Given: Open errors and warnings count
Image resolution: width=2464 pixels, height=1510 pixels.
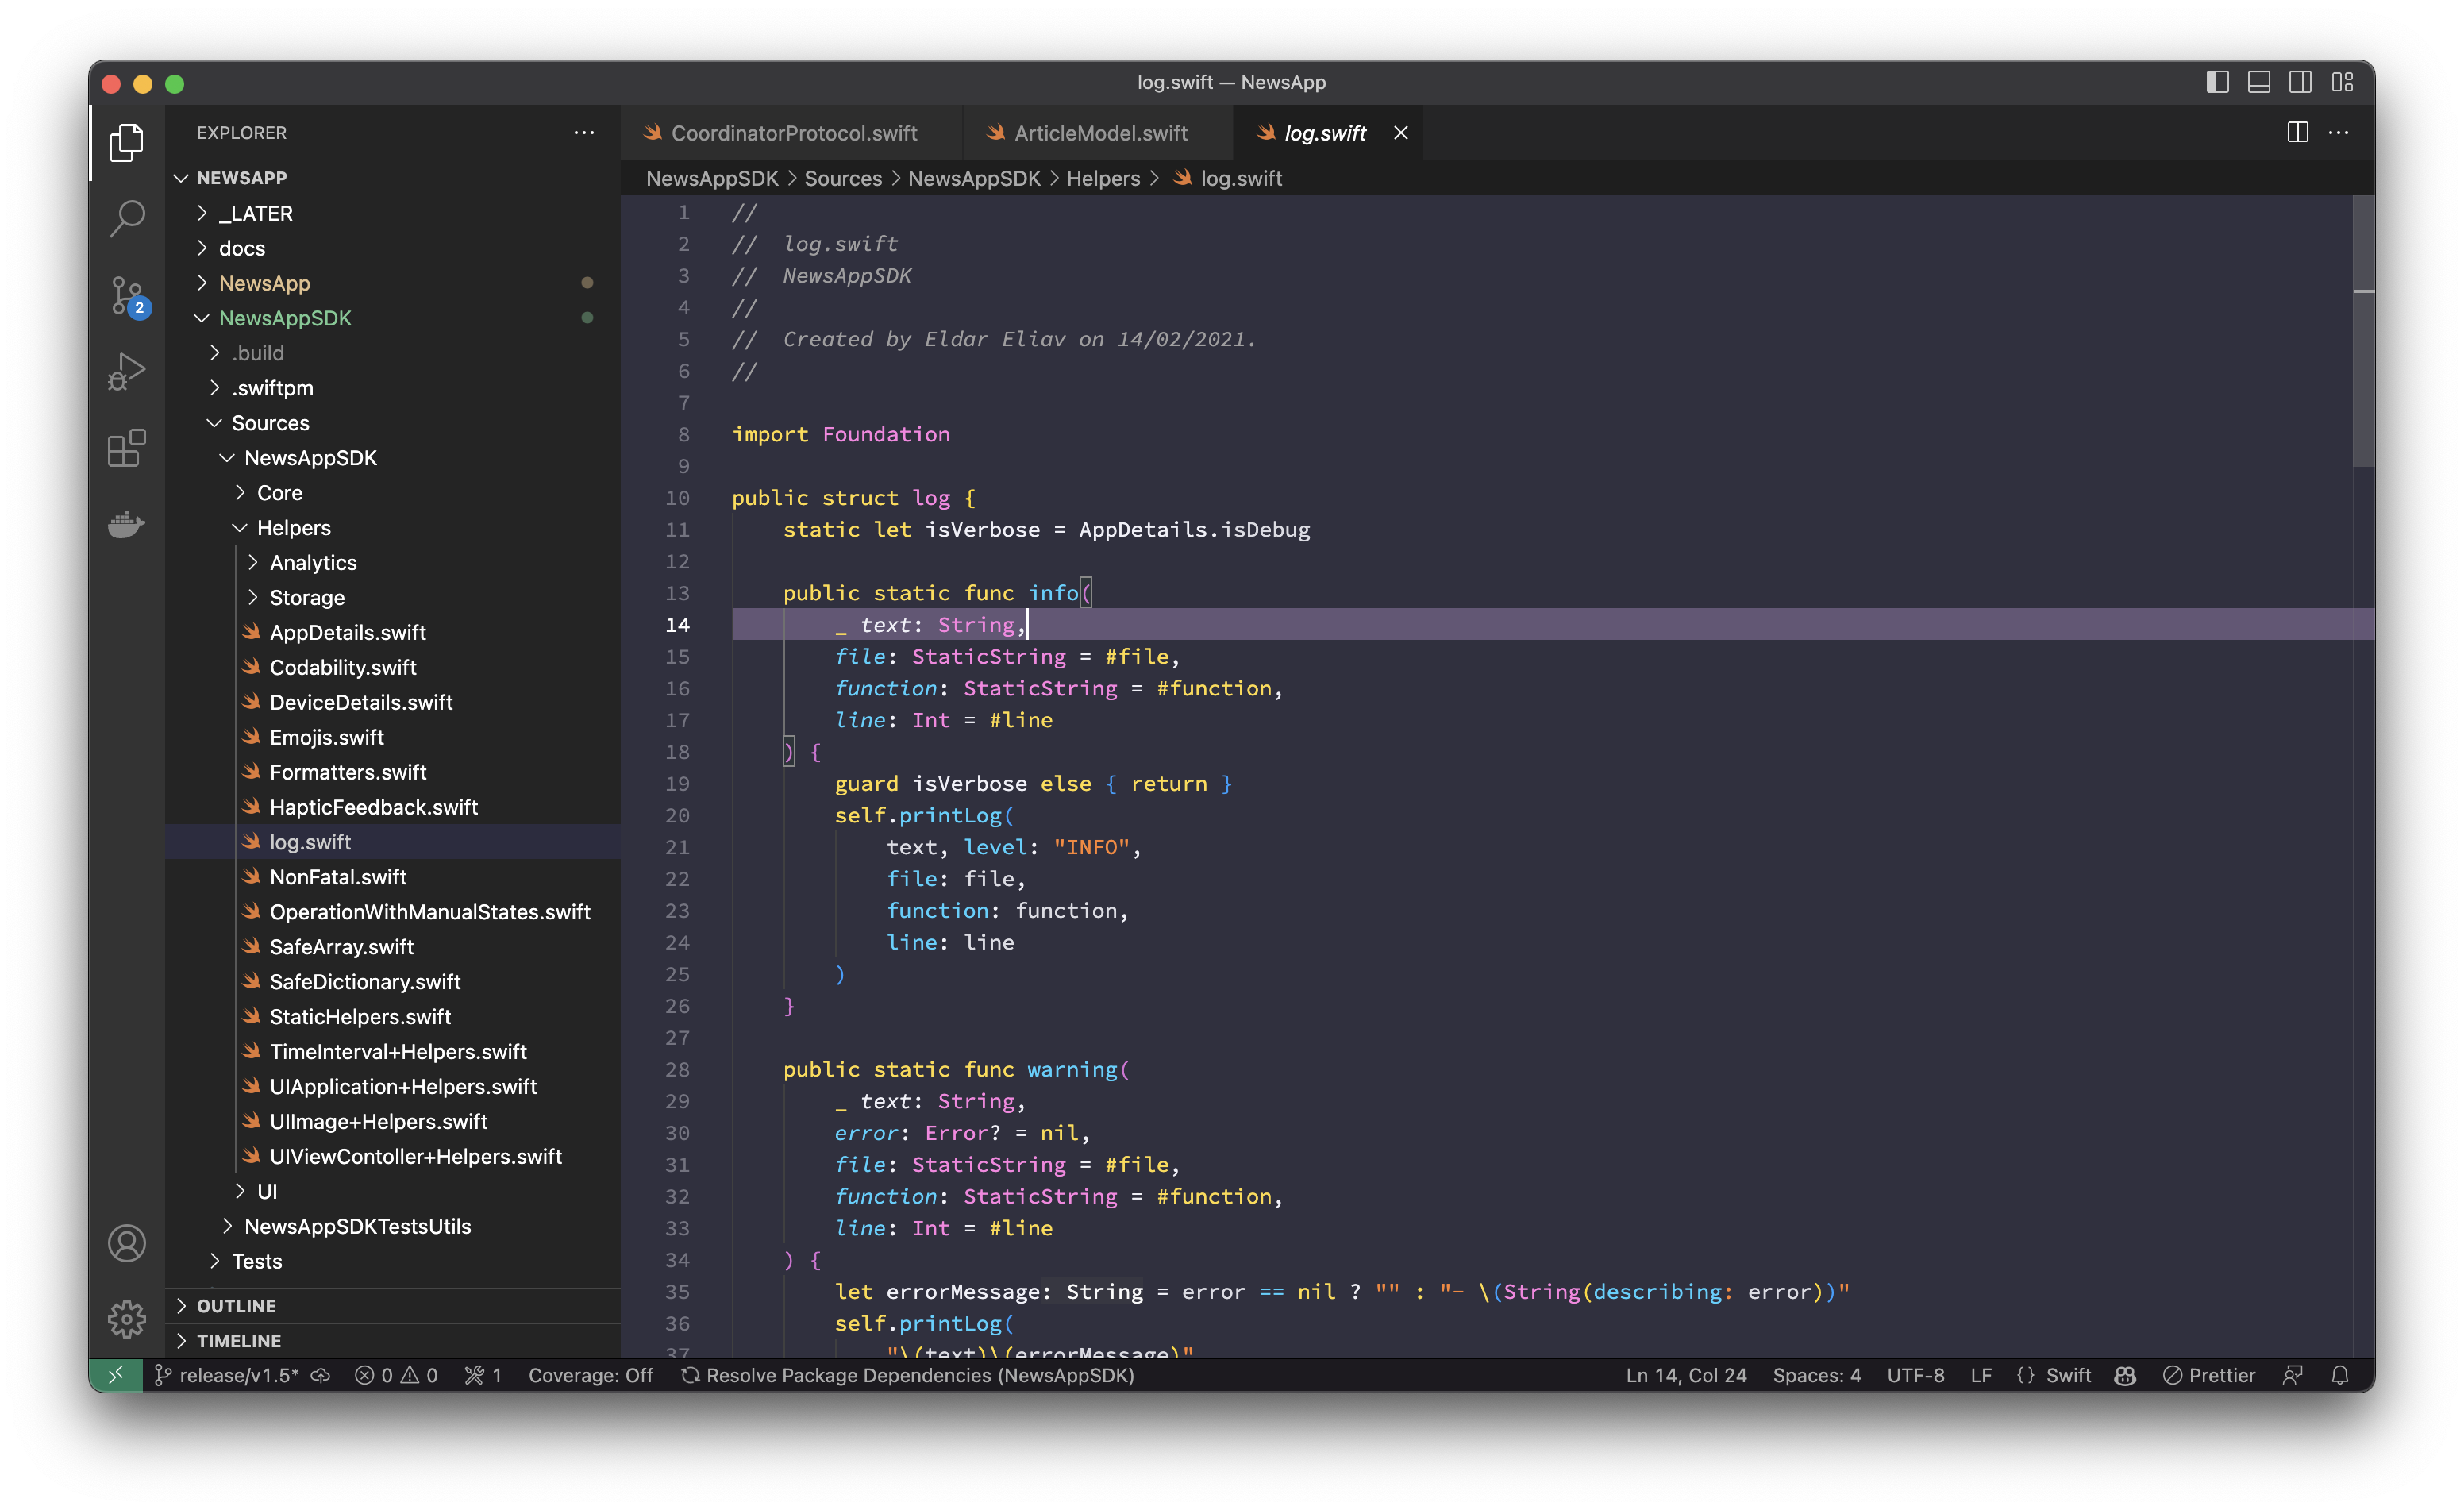Looking at the screenshot, I should pyautogui.click(x=397, y=1375).
